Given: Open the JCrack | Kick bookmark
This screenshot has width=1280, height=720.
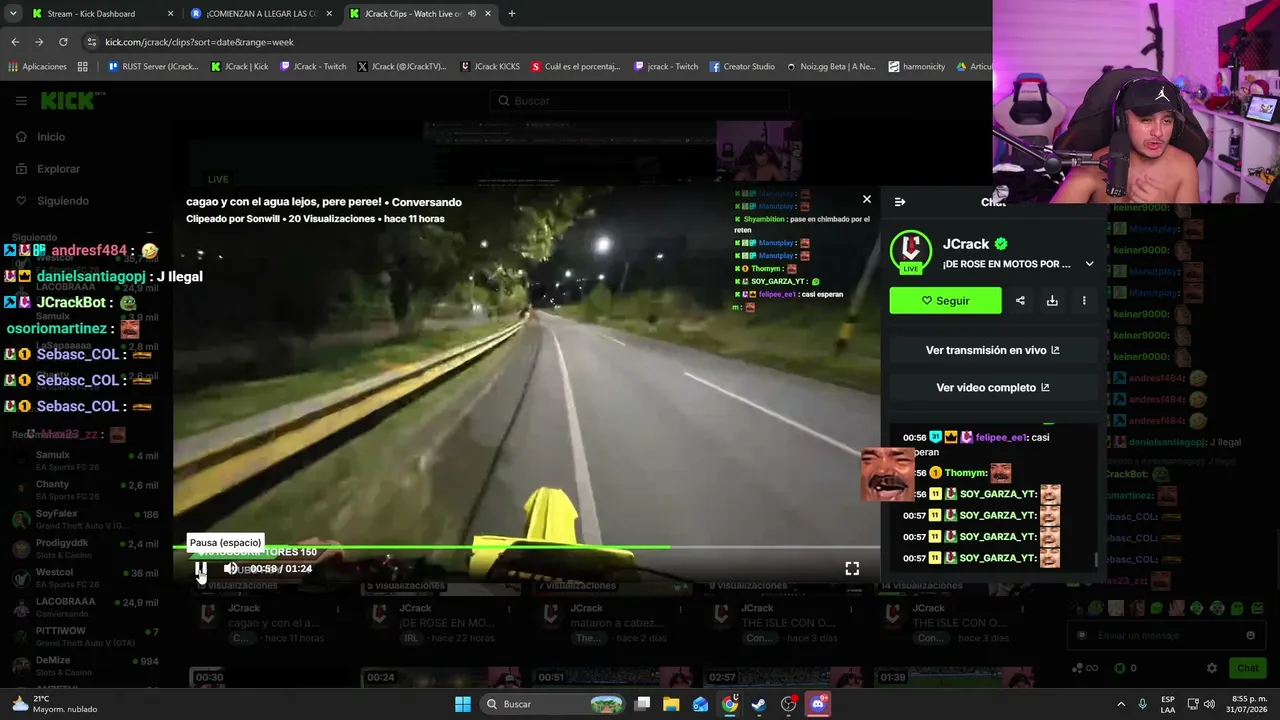Looking at the screenshot, I should coord(240,67).
